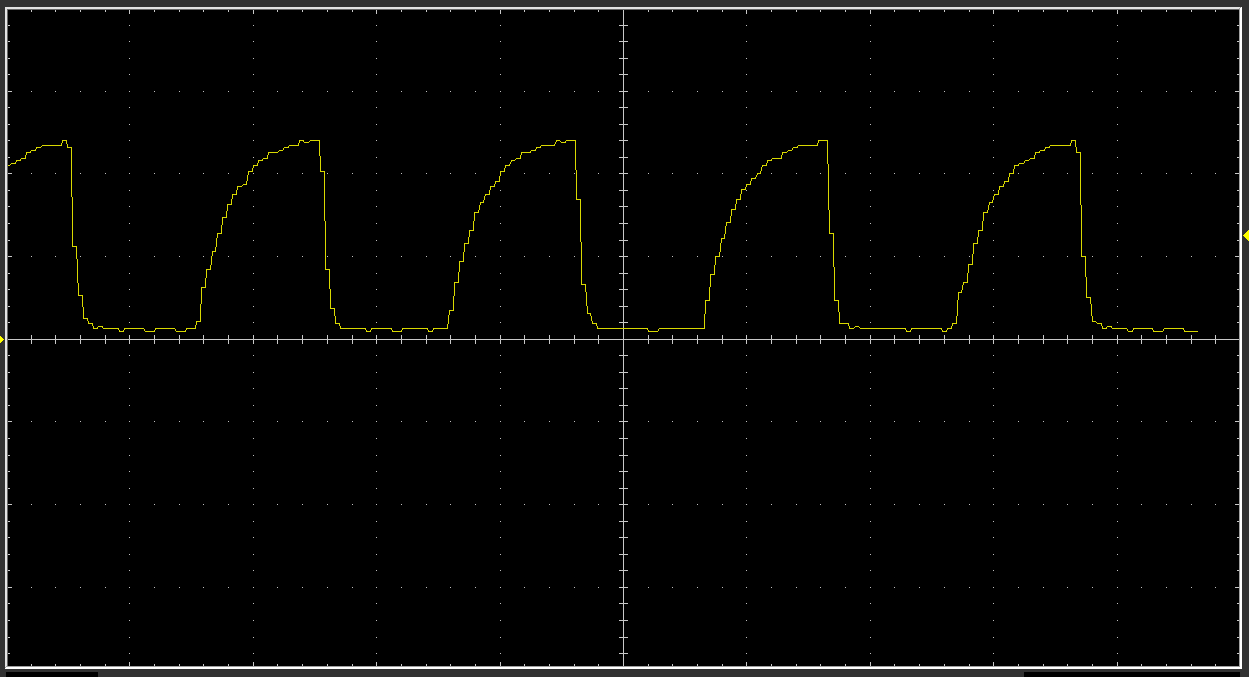
Task: Click the peak of the leftmost partial pulse
Action: point(64,142)
